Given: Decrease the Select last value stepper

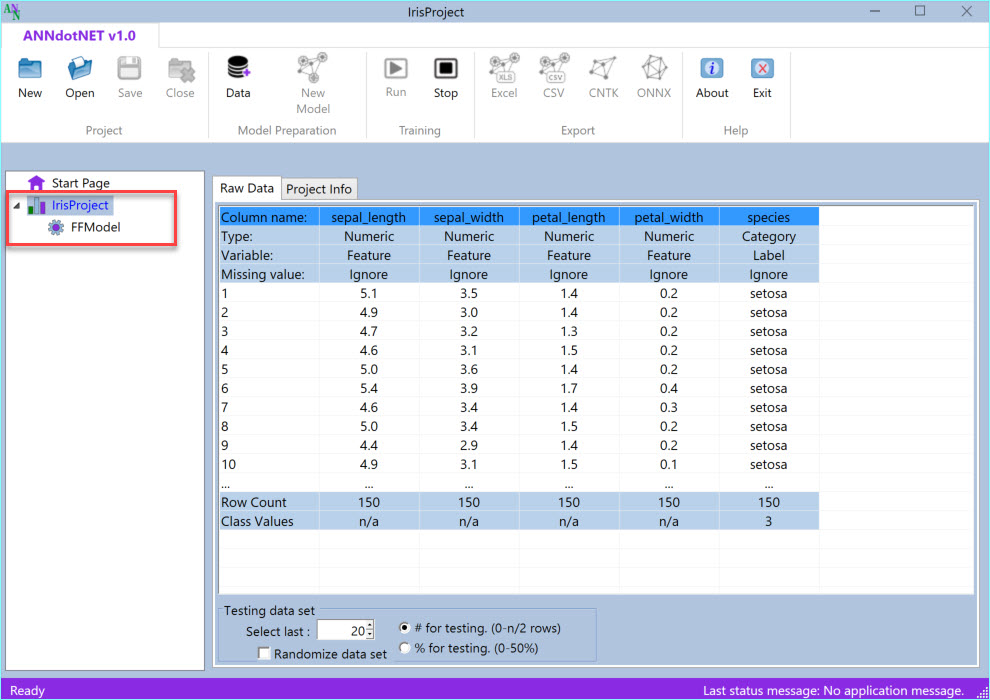Looking at the screenshot, I should coord(370,634).
